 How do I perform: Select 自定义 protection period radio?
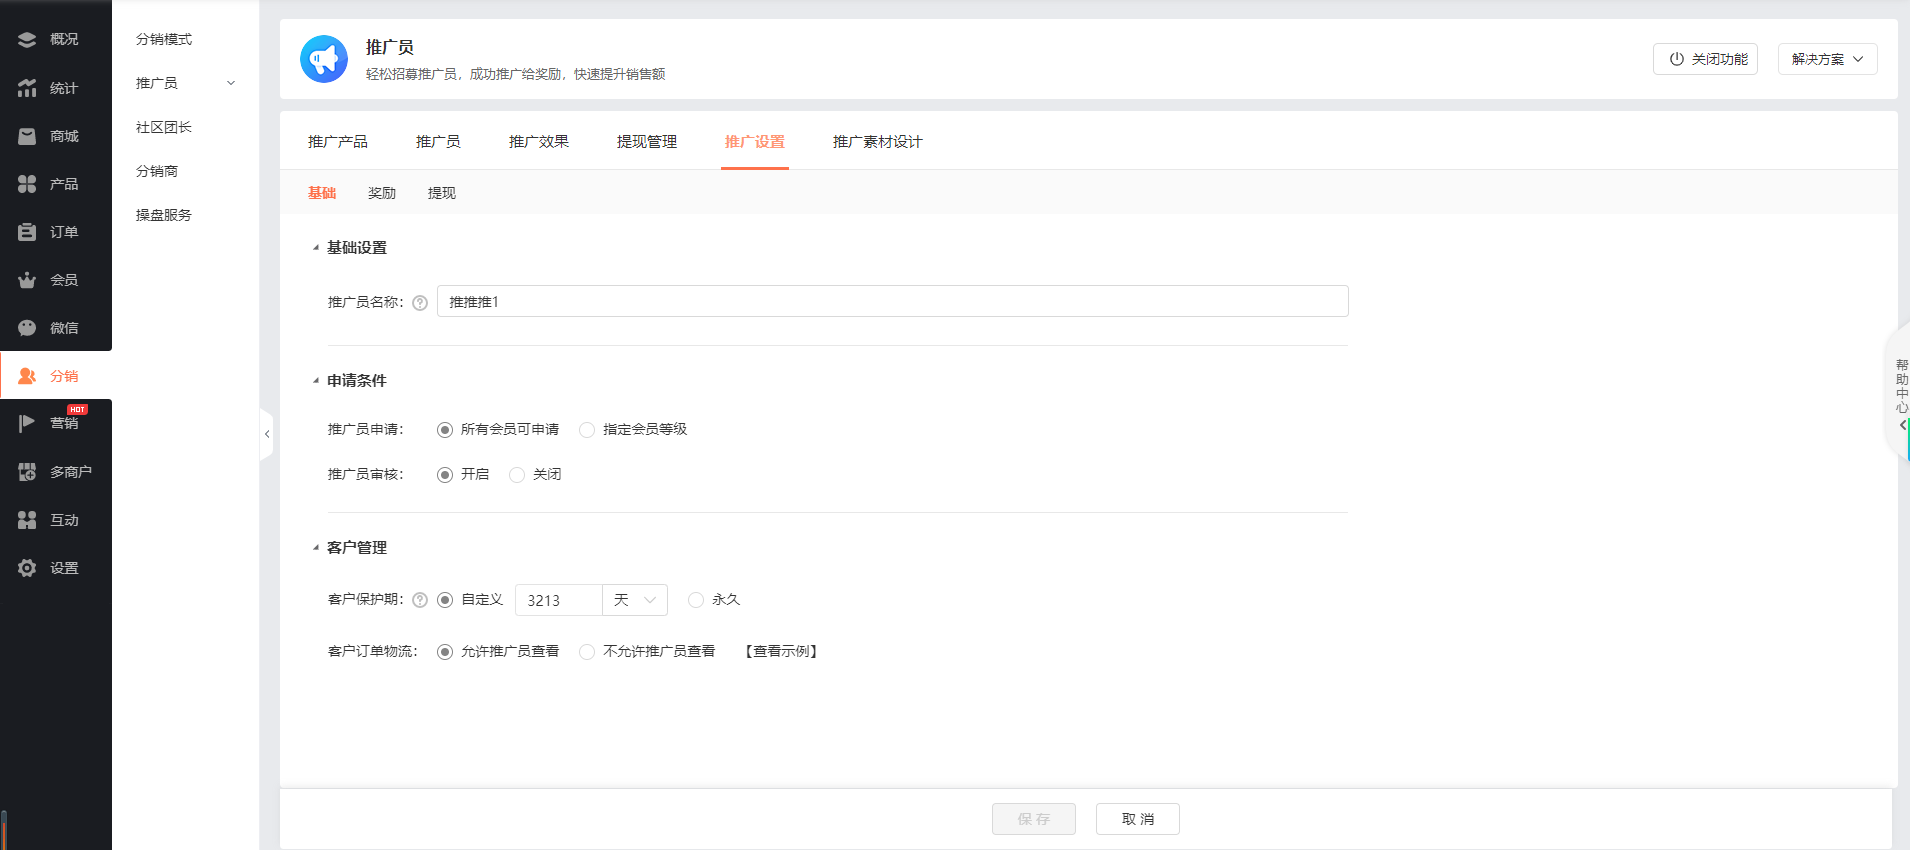pyautogui.click(x=445, y=600)
